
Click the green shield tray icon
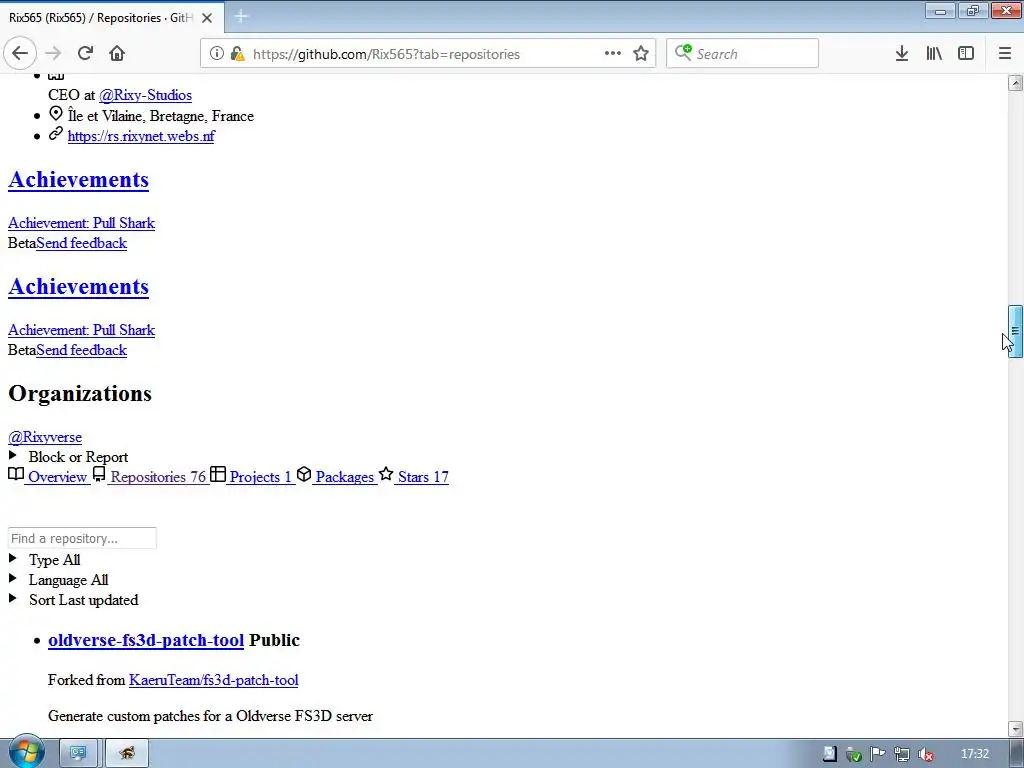[854, 754]
